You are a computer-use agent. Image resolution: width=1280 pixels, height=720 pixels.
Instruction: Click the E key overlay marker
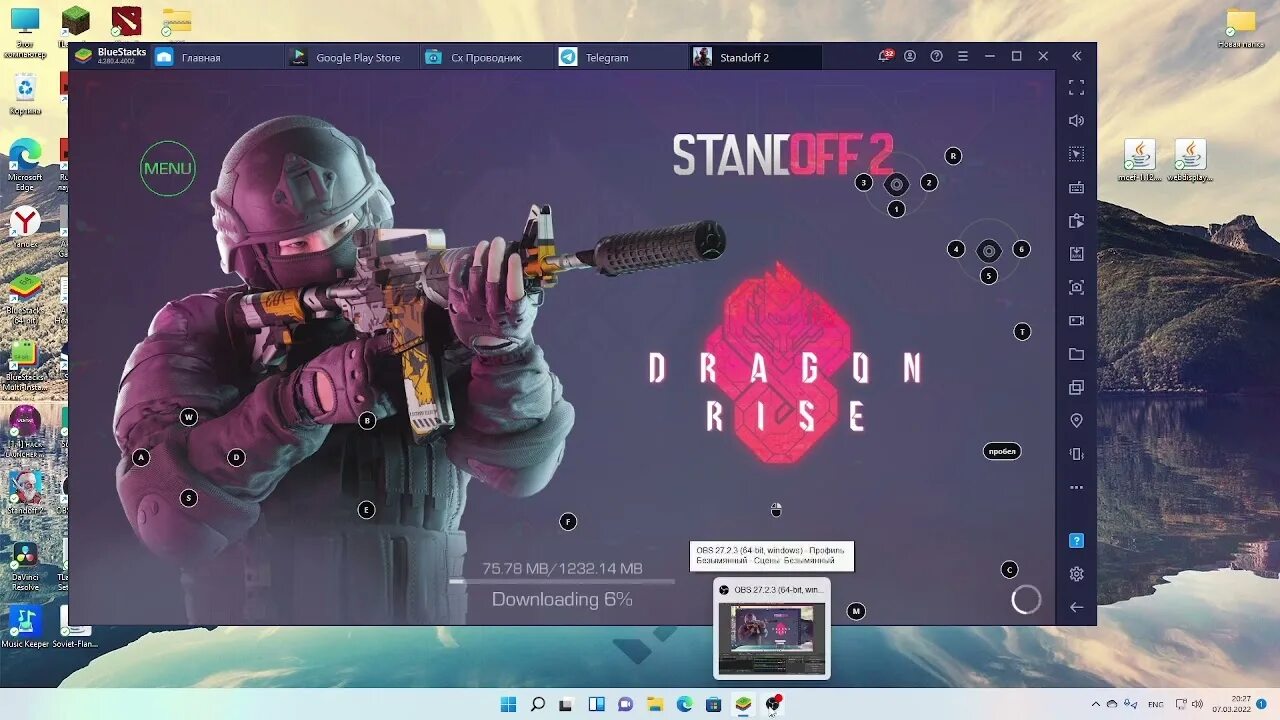(366, 510)
